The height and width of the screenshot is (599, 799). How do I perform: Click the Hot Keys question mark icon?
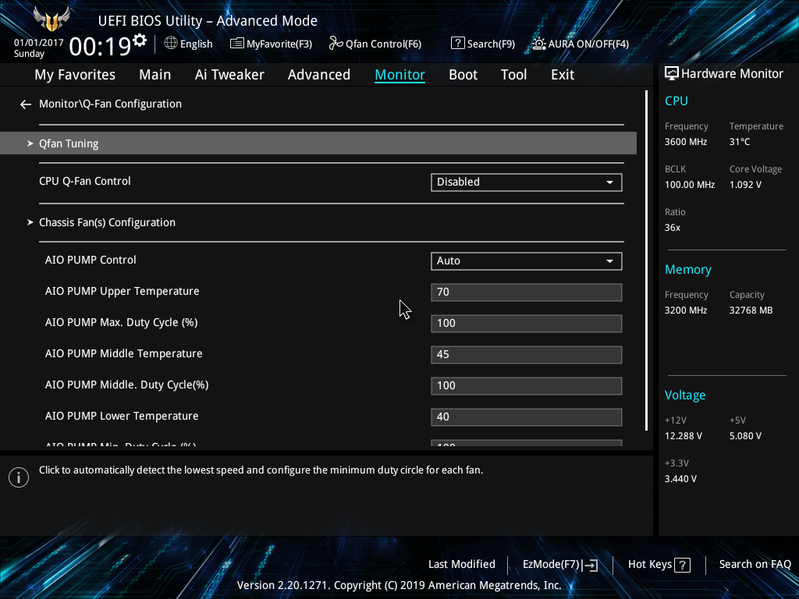[682, 565]
